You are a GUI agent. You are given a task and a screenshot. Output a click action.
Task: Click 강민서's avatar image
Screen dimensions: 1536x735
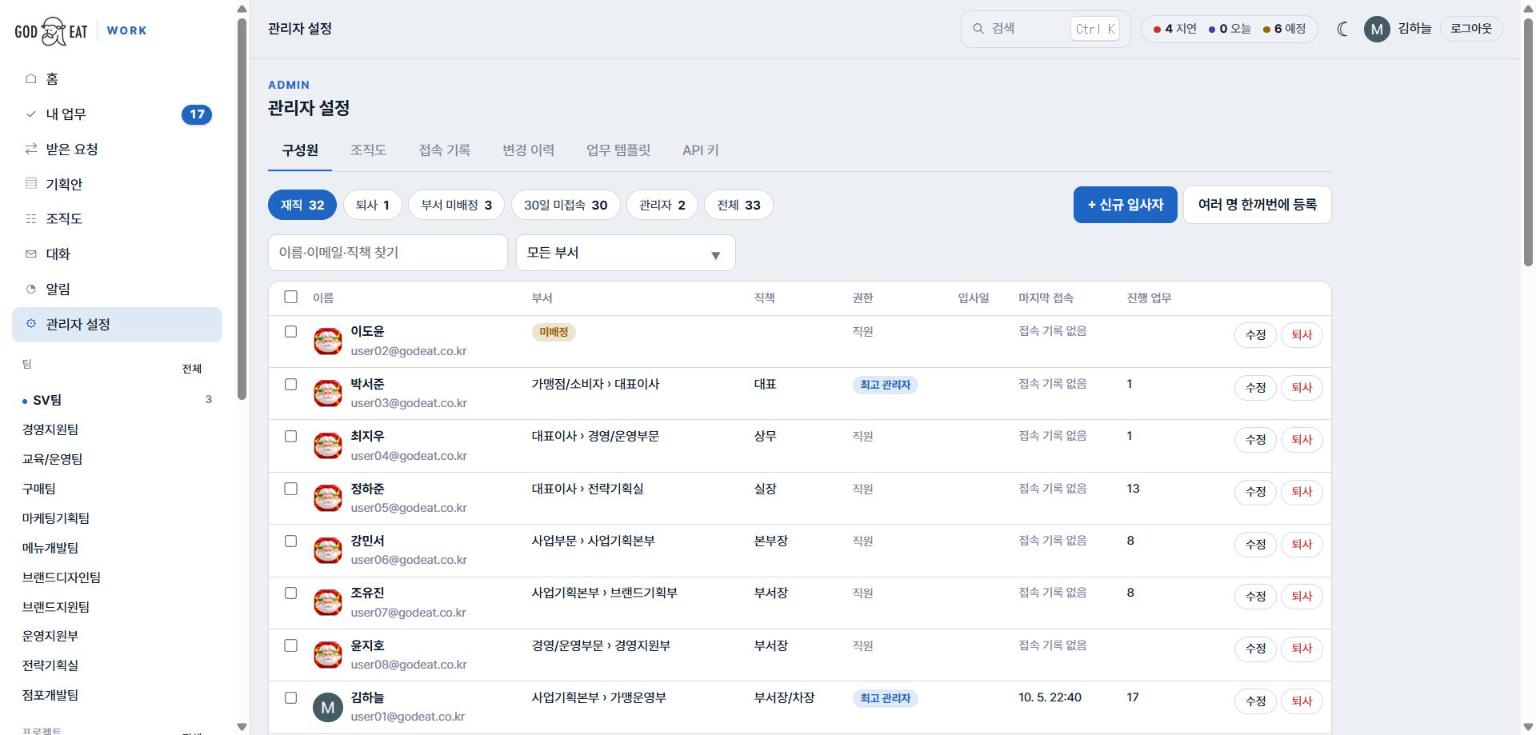(328, 551)
